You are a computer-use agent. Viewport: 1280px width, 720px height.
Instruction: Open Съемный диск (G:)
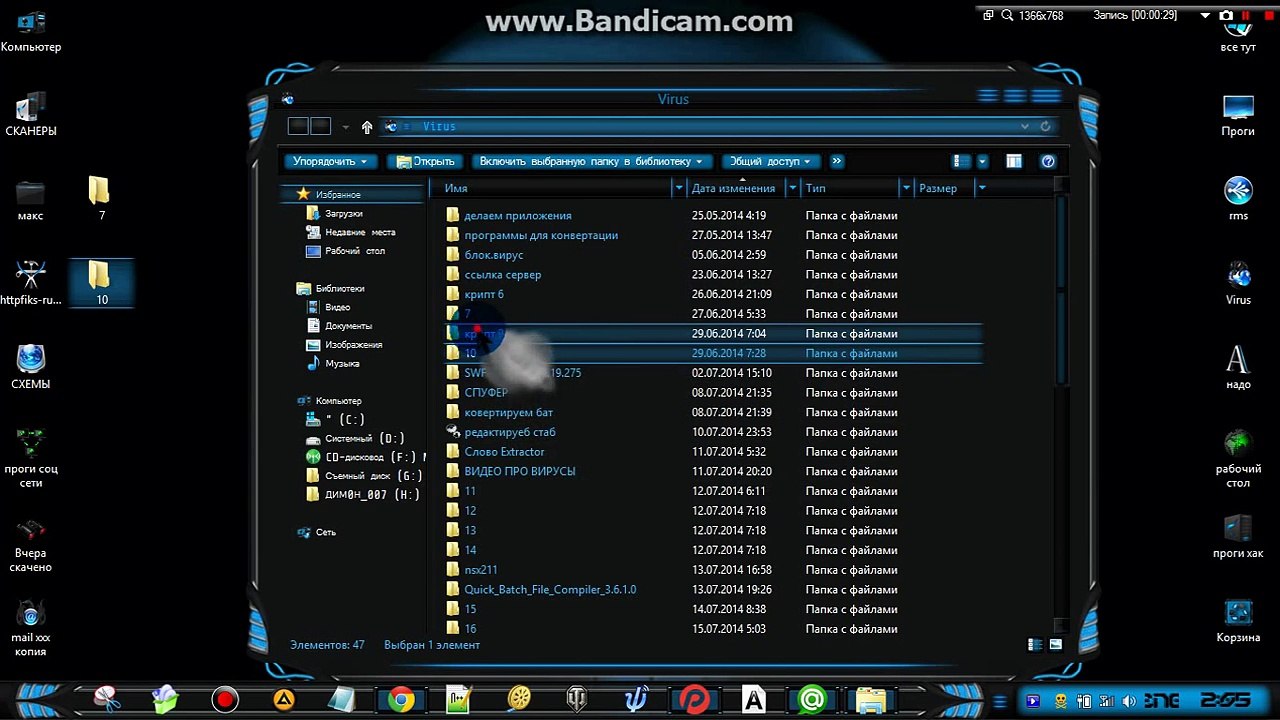(x=373, y=476)
